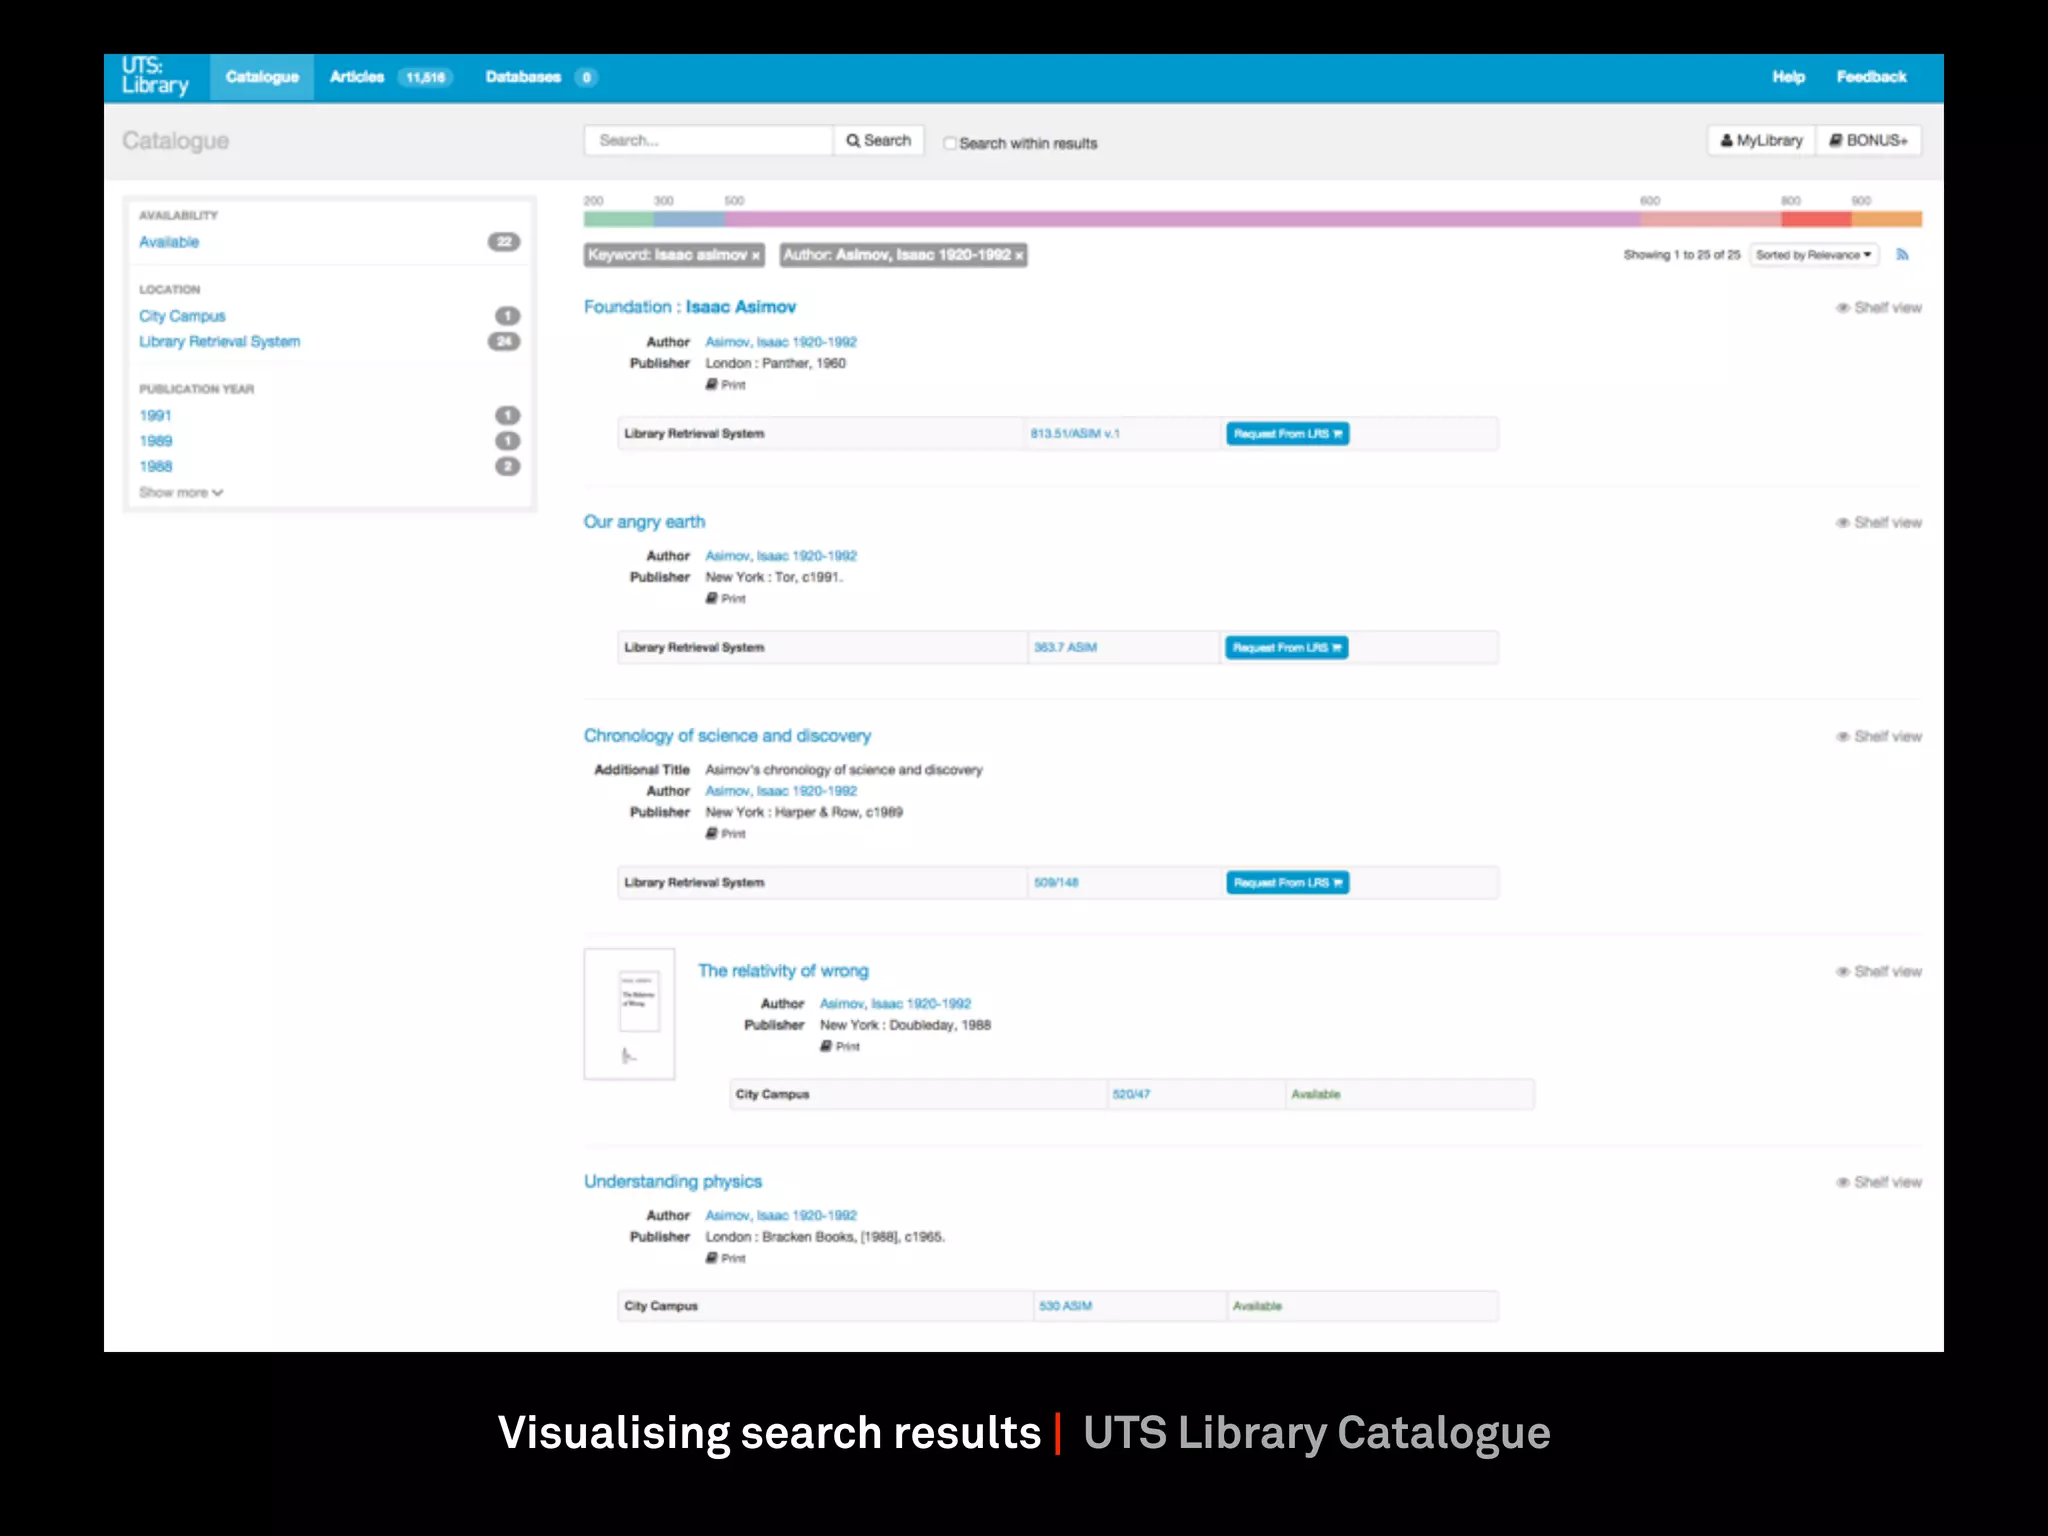The height and width of the screenshot is (1536, 2048).
Task: Open Our angry earth title
Action: (x=644, y=522)
